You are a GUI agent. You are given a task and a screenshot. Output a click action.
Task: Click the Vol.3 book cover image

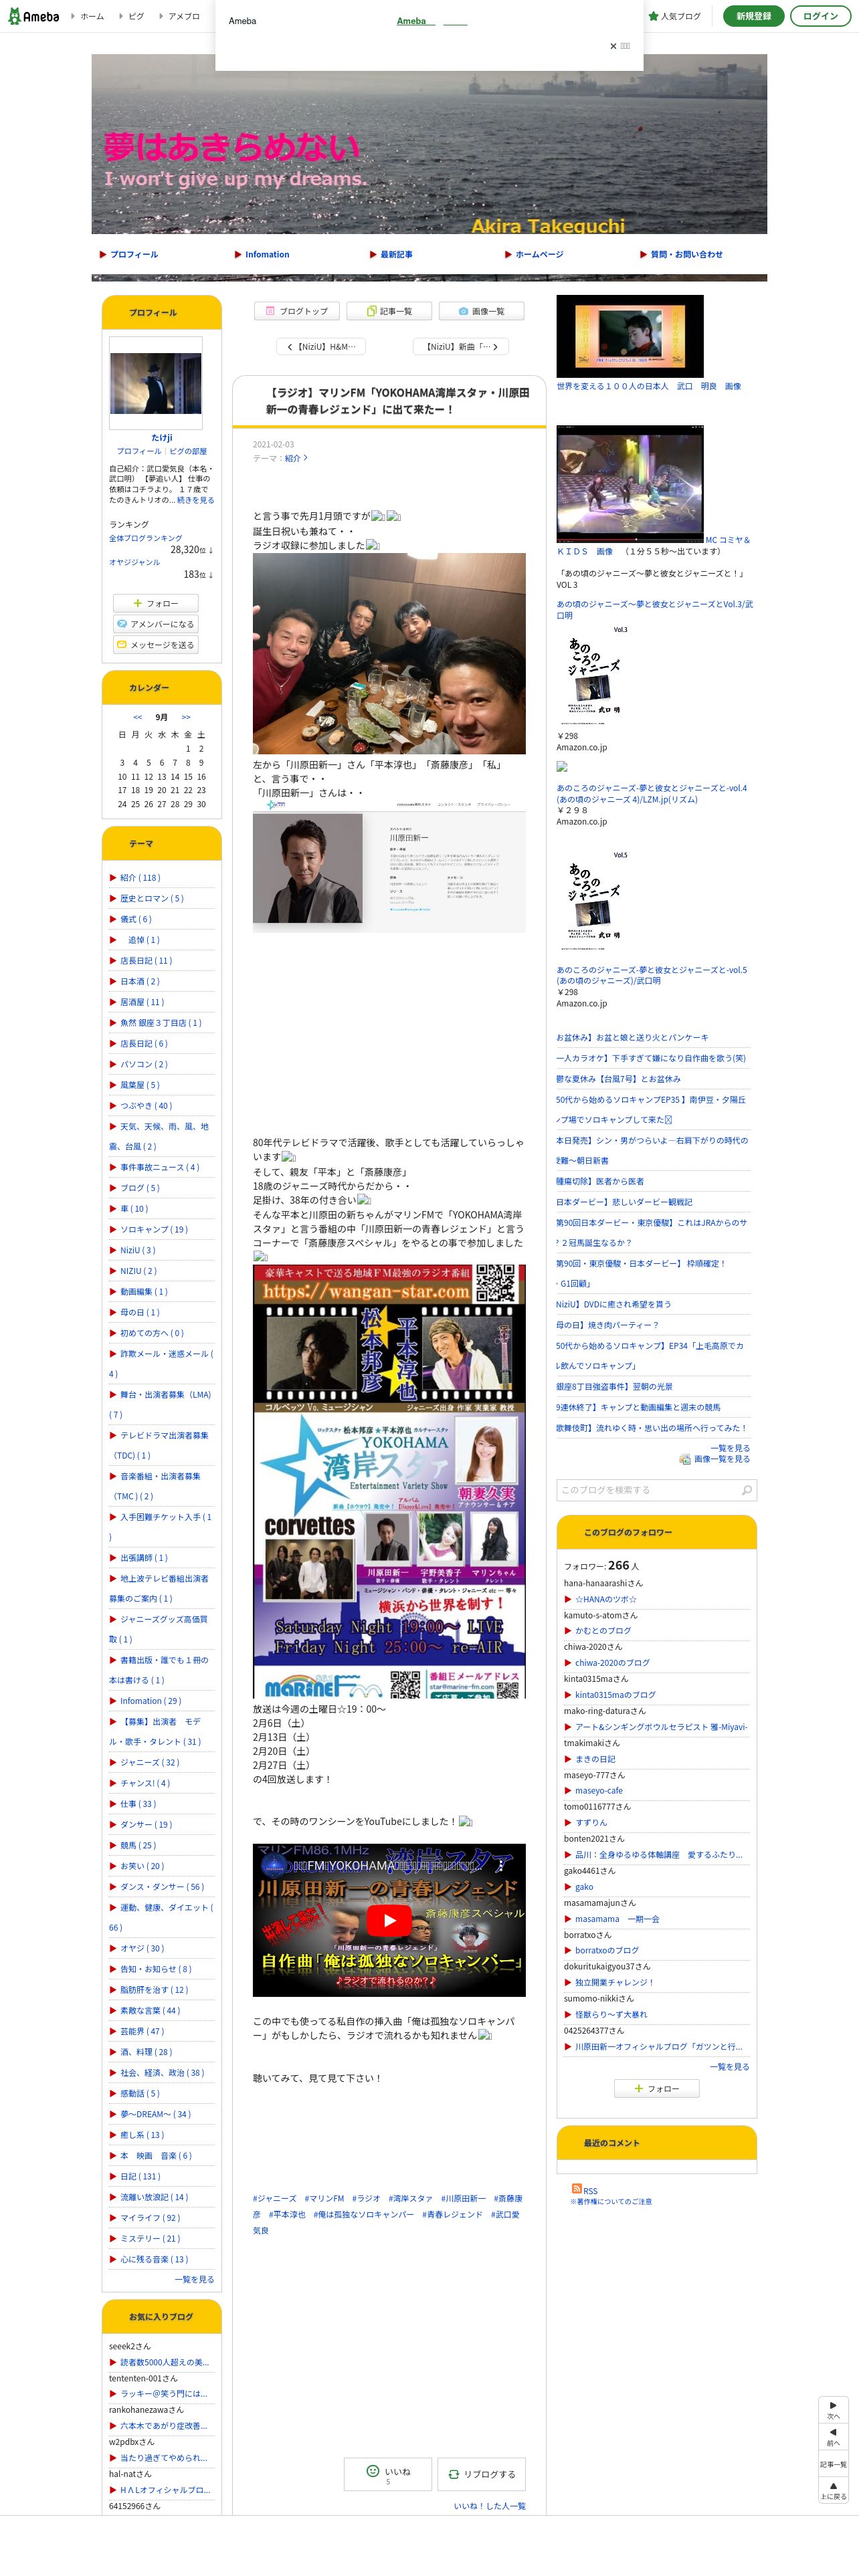595,675
